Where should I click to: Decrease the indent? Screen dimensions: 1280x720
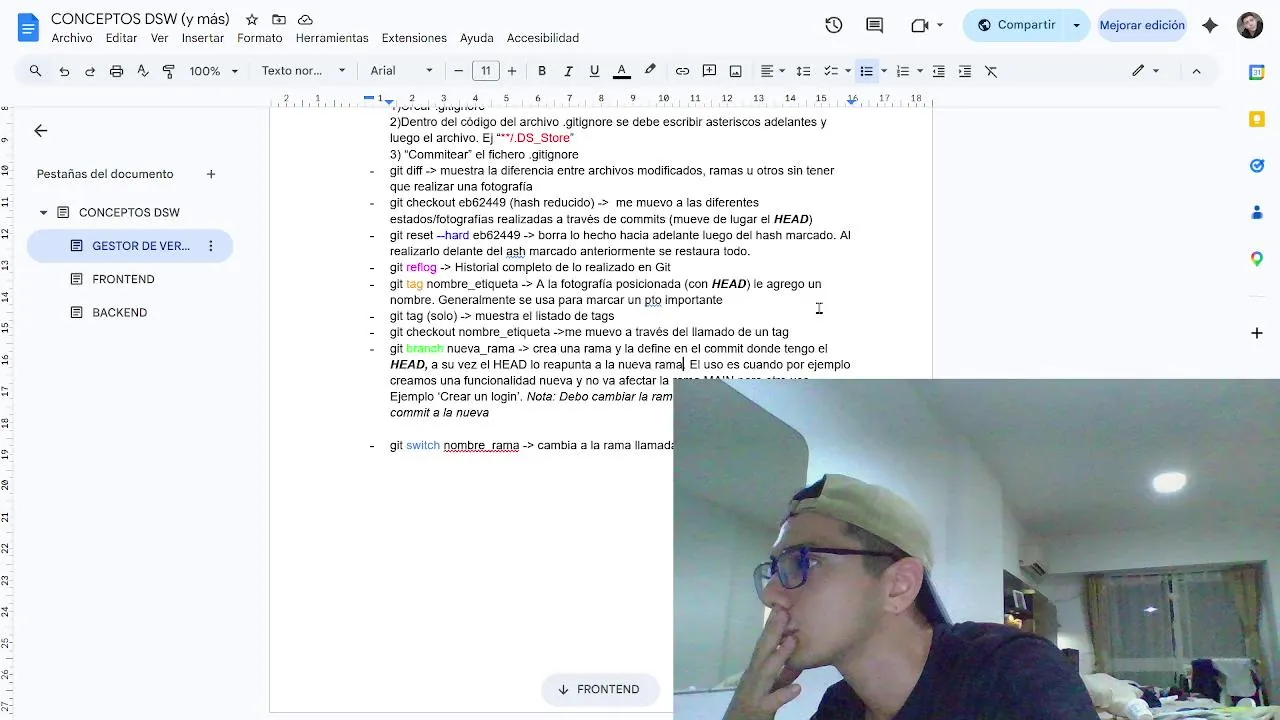tap(938, 71)
